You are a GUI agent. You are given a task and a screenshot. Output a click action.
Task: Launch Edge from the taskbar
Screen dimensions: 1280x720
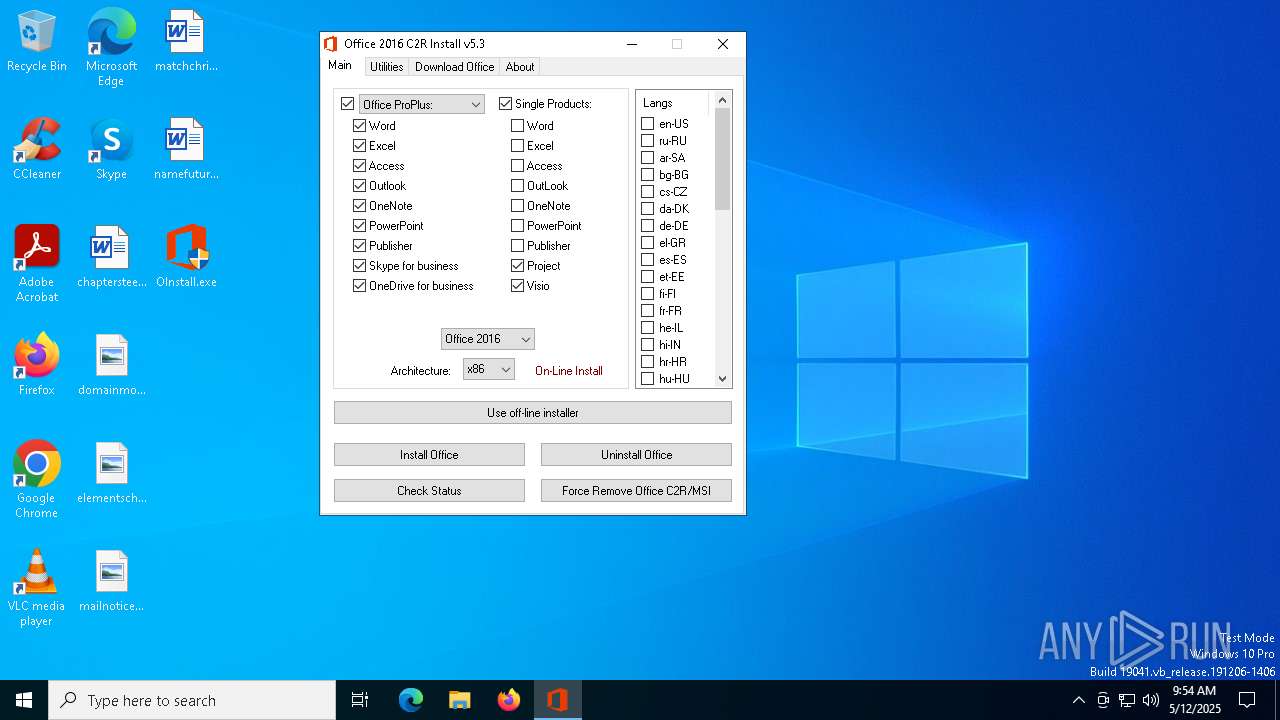pyautogui.click(x=411, y=700)
